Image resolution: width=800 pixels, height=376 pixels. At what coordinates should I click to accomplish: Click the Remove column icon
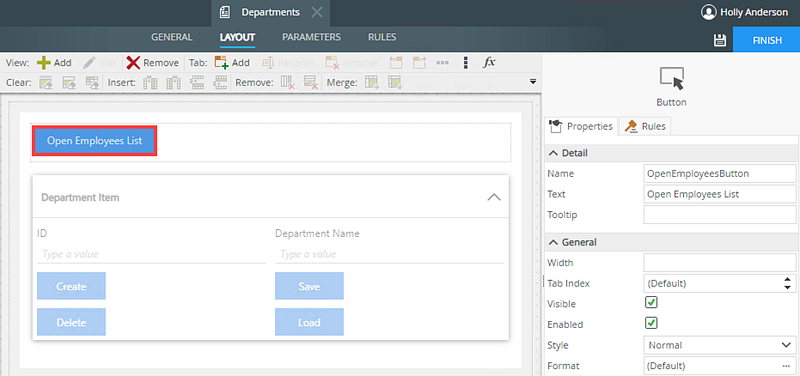288,82
